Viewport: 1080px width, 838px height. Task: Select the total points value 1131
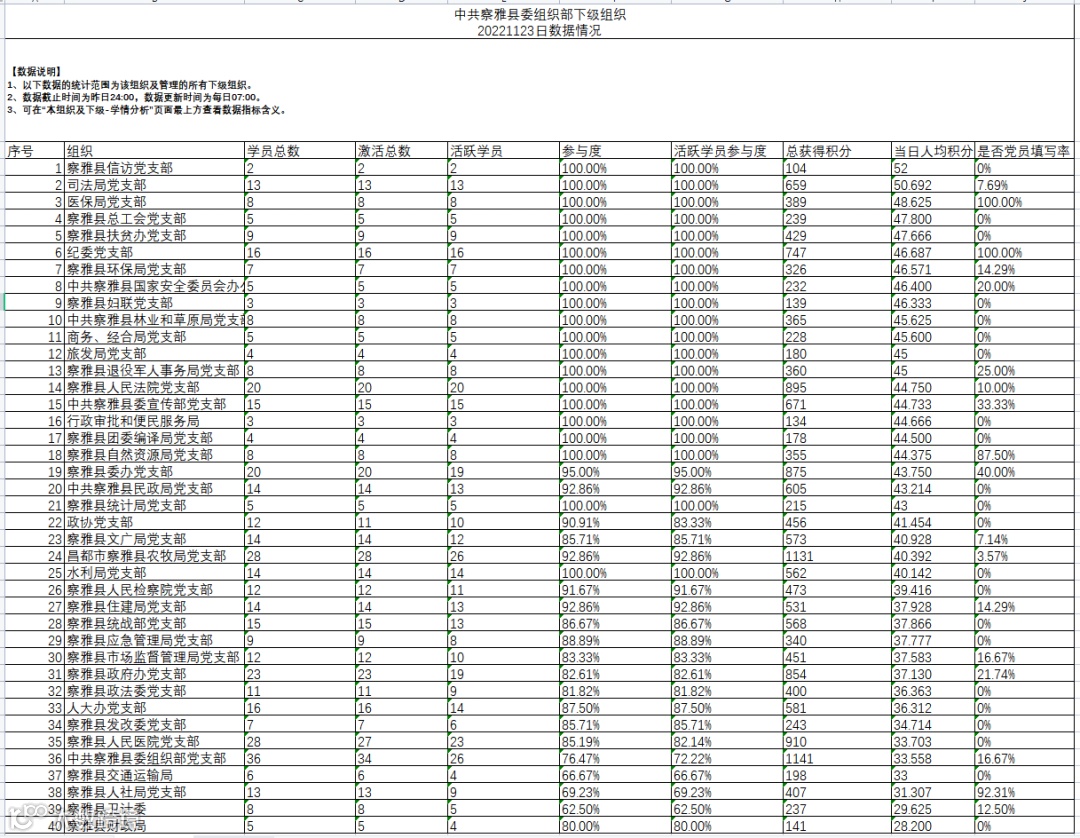click(838, 556)
